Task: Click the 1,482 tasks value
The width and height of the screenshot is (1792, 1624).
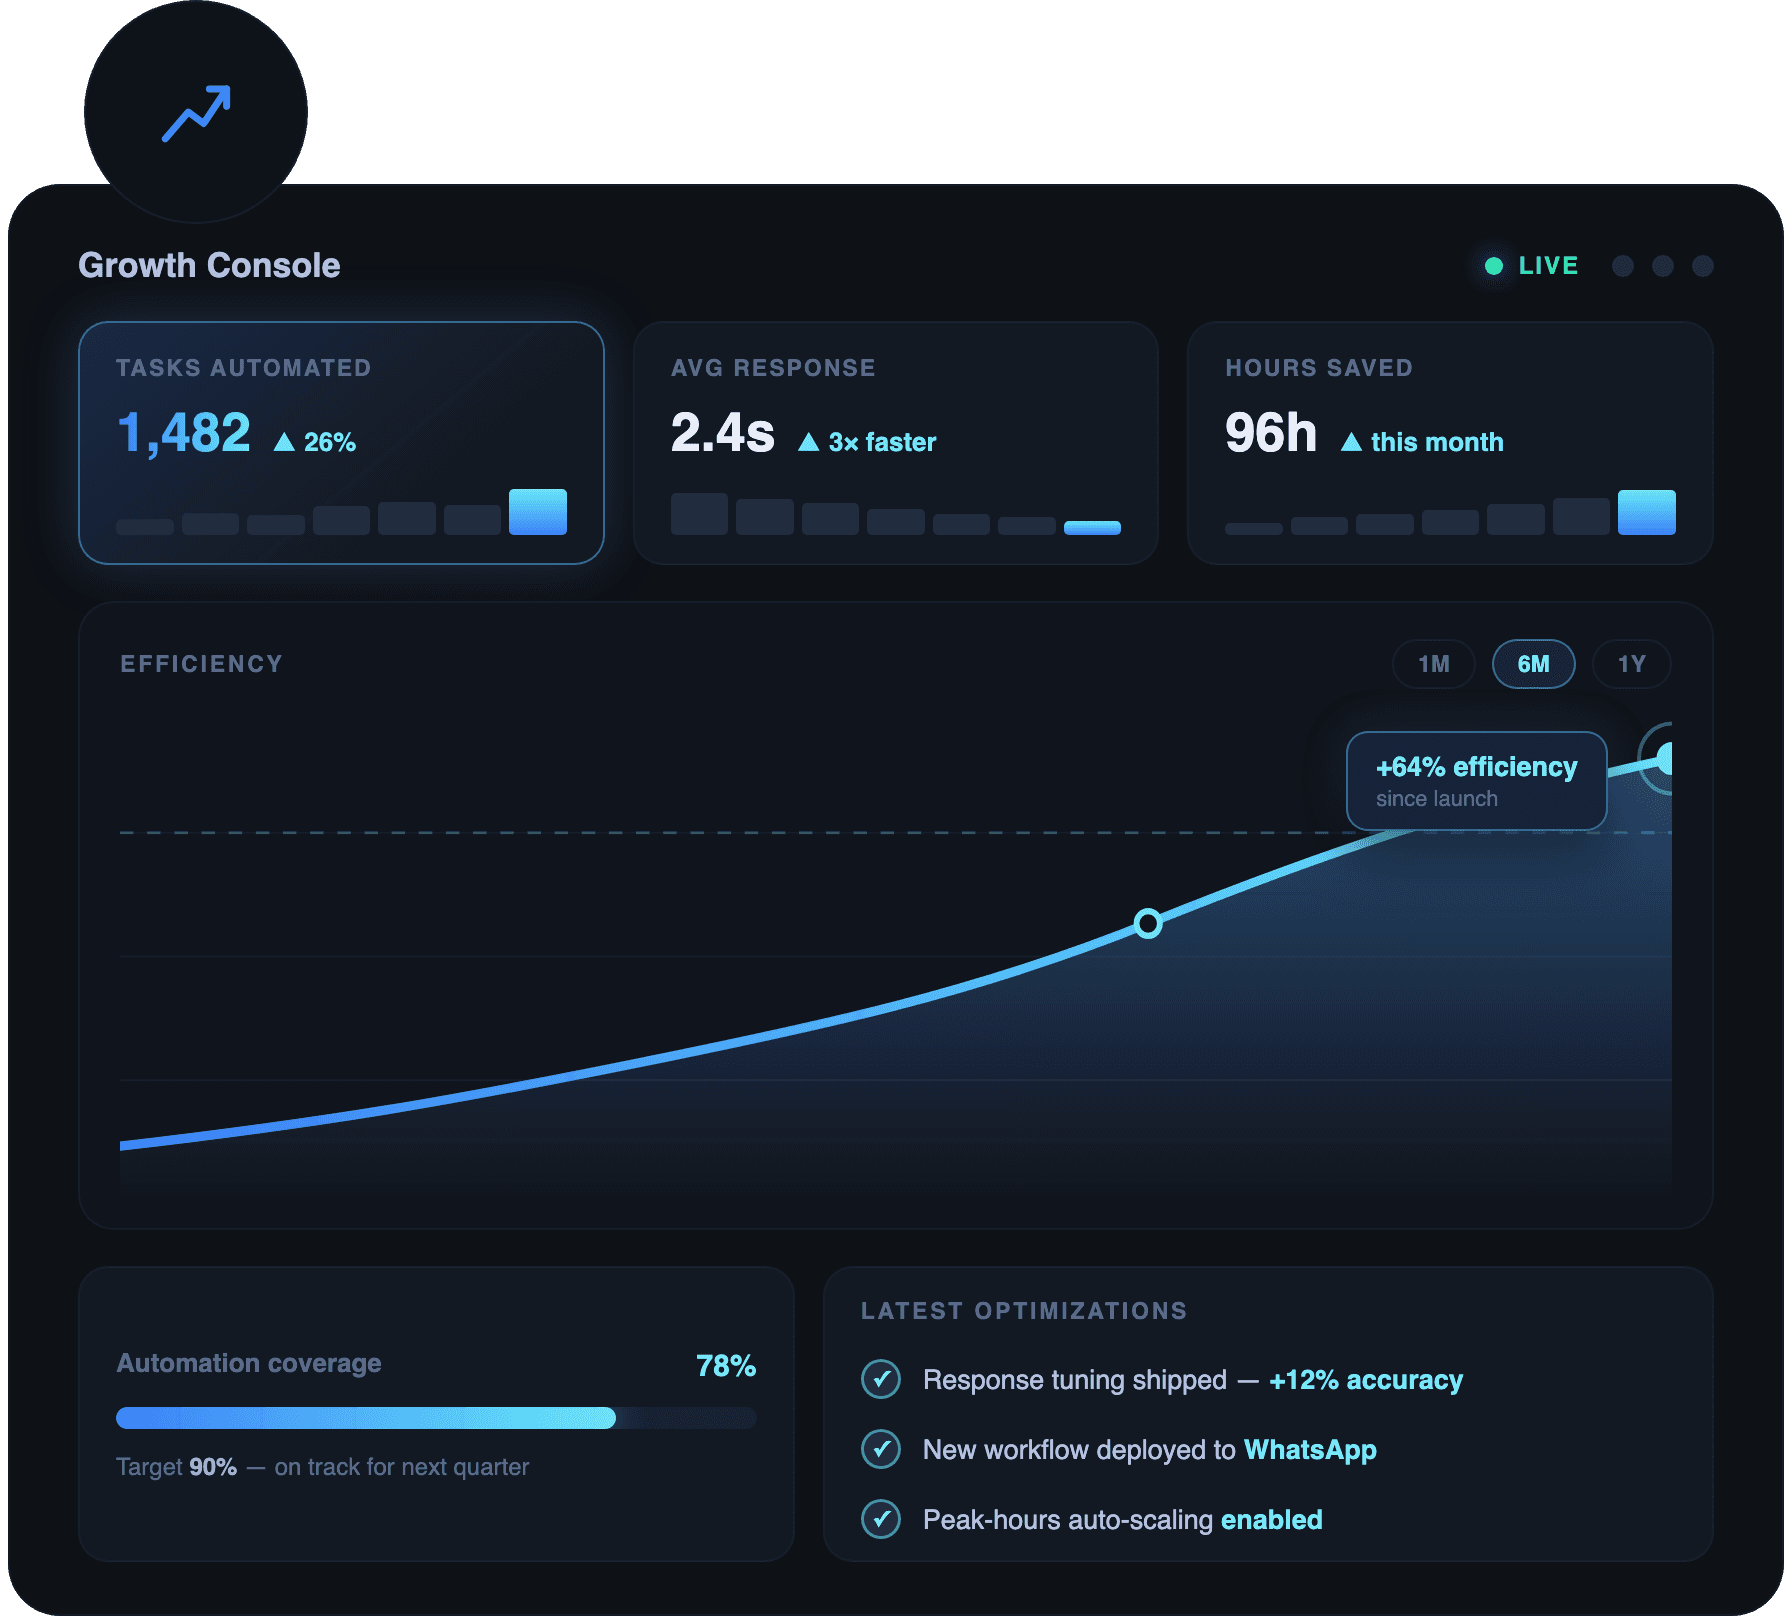Action: point(184,434)
